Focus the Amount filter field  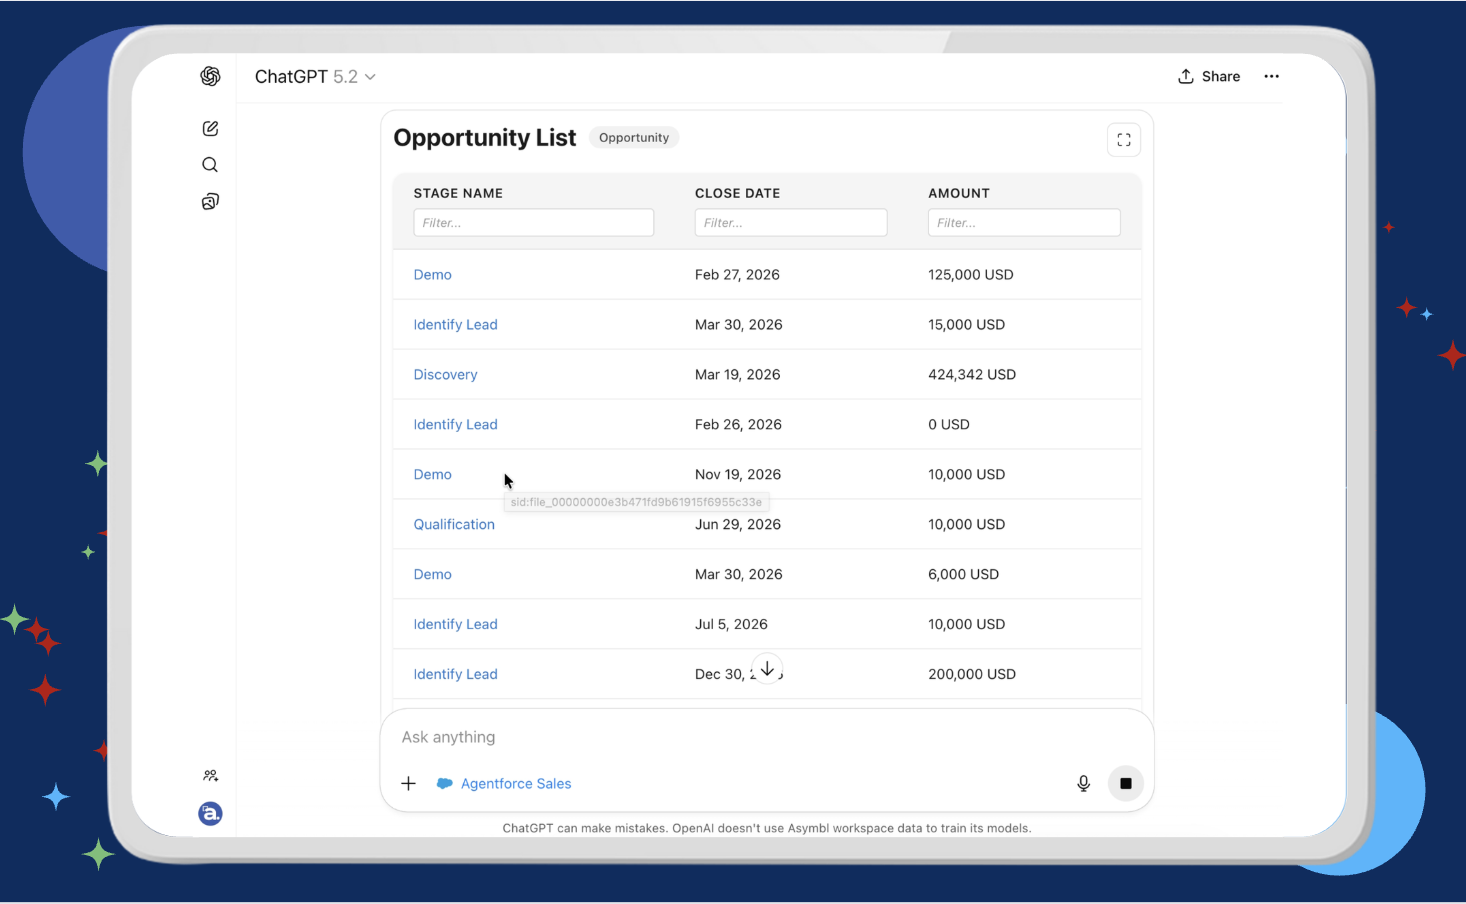(1024, 222)
